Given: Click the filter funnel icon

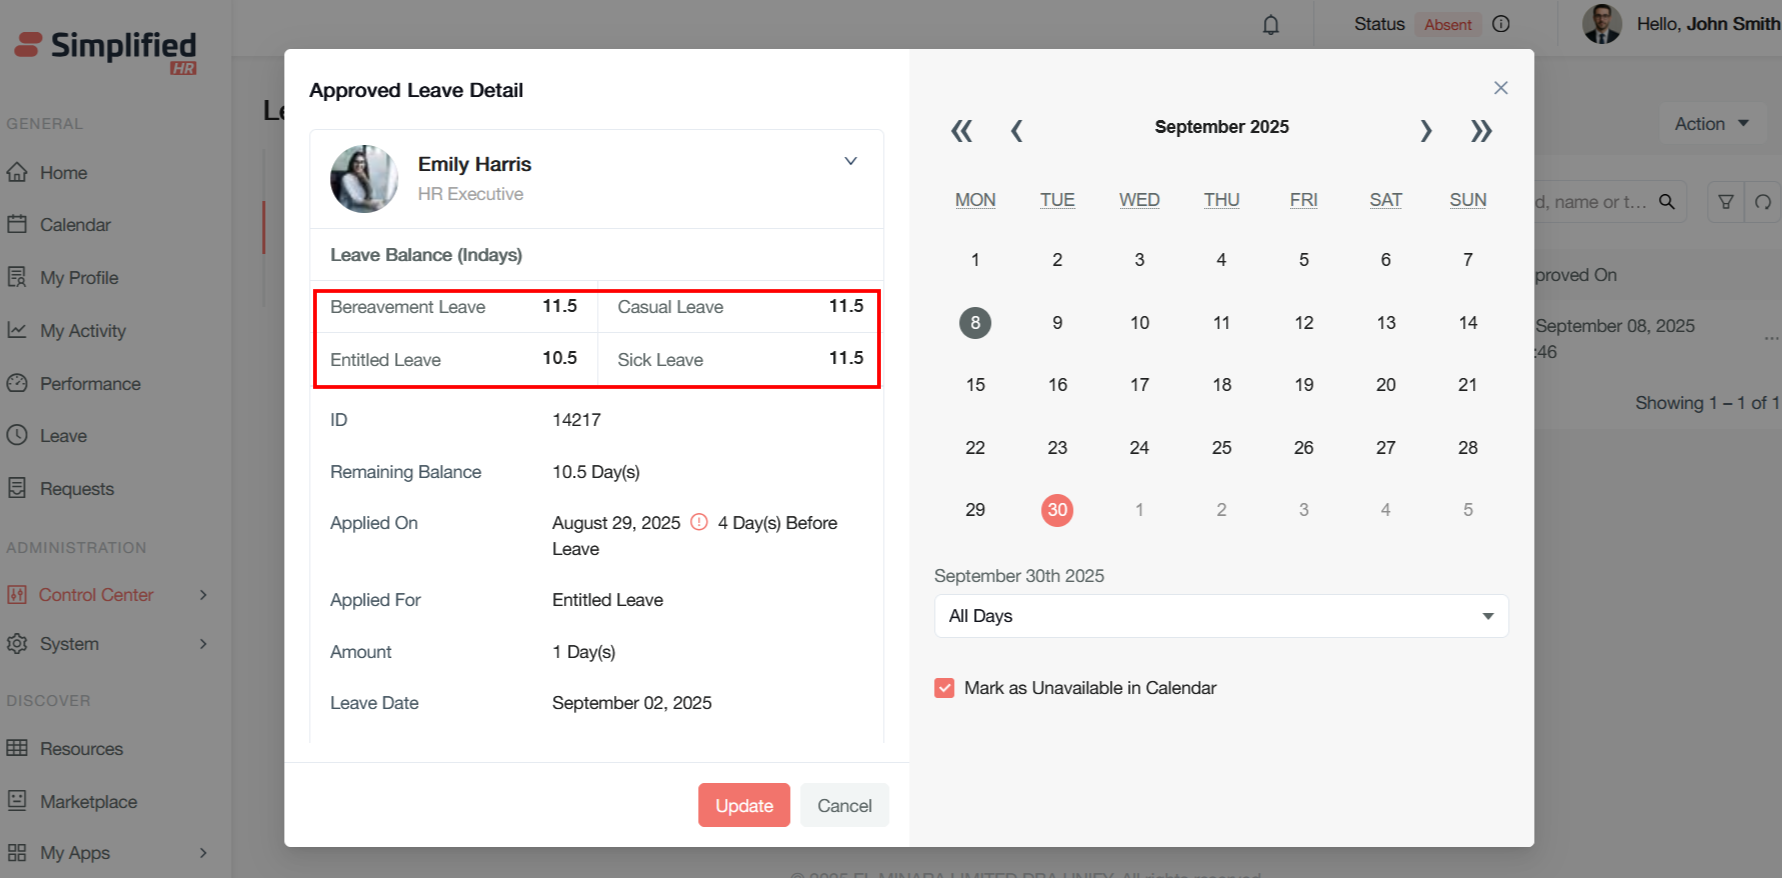Looking at the screenshot, I should point(1725,202).
